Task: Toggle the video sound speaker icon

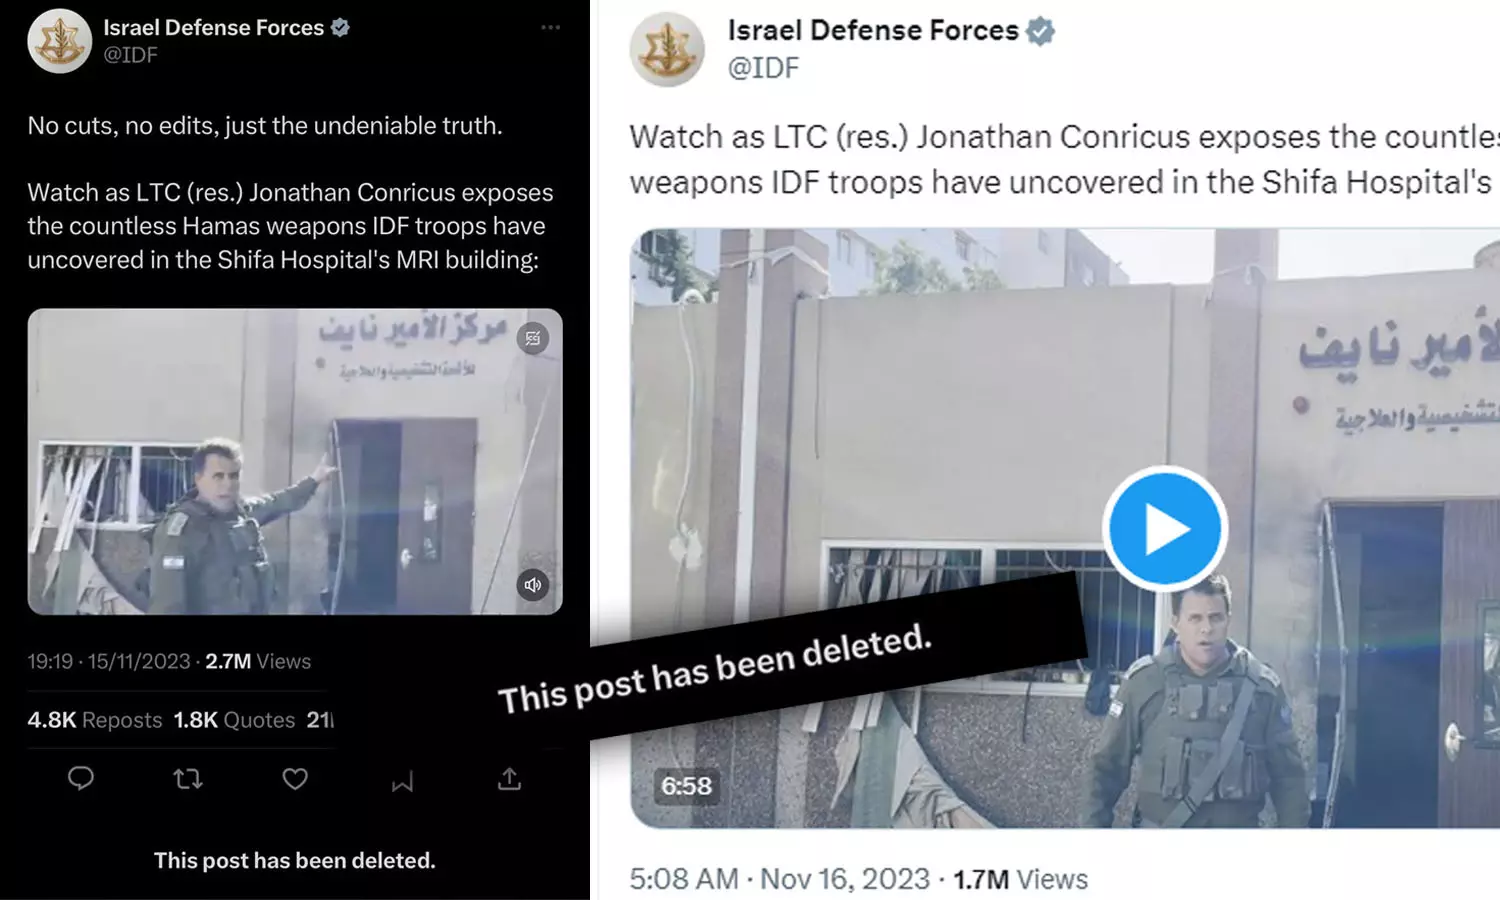Action: click(533, 585)
